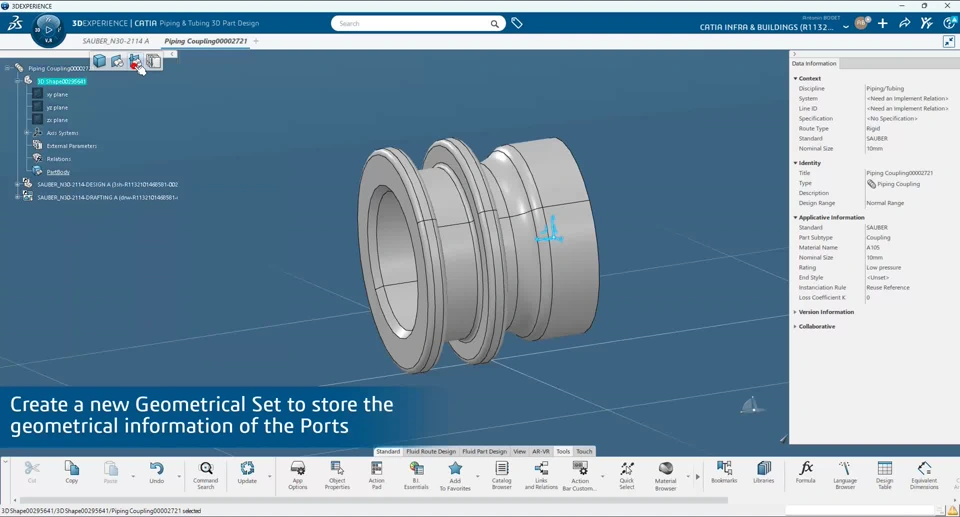Screen dimensions: 960x517
Task: Click the Formula fx tool
Action: point(806,472)
